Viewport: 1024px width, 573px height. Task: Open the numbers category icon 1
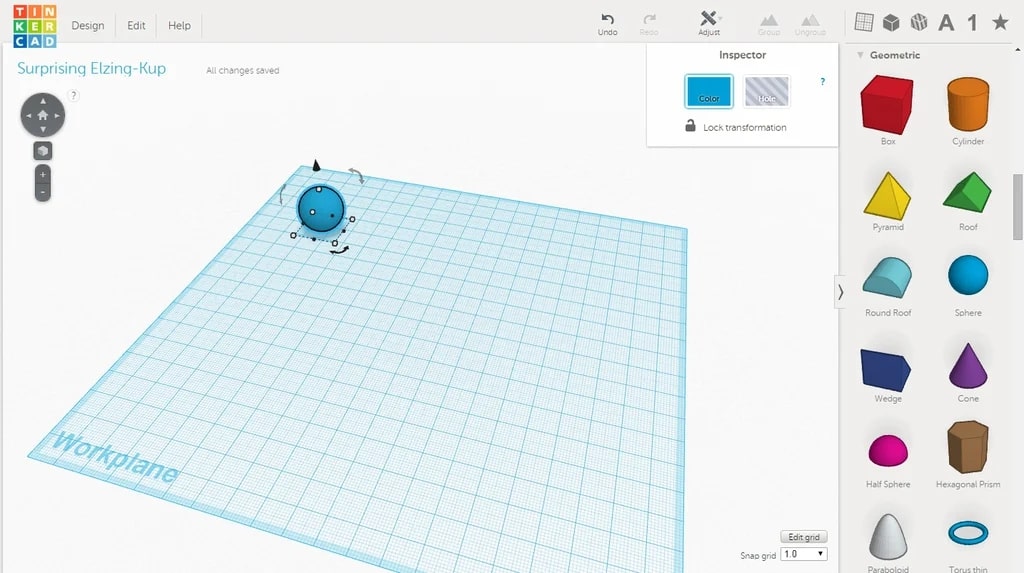tap(972, 23)
